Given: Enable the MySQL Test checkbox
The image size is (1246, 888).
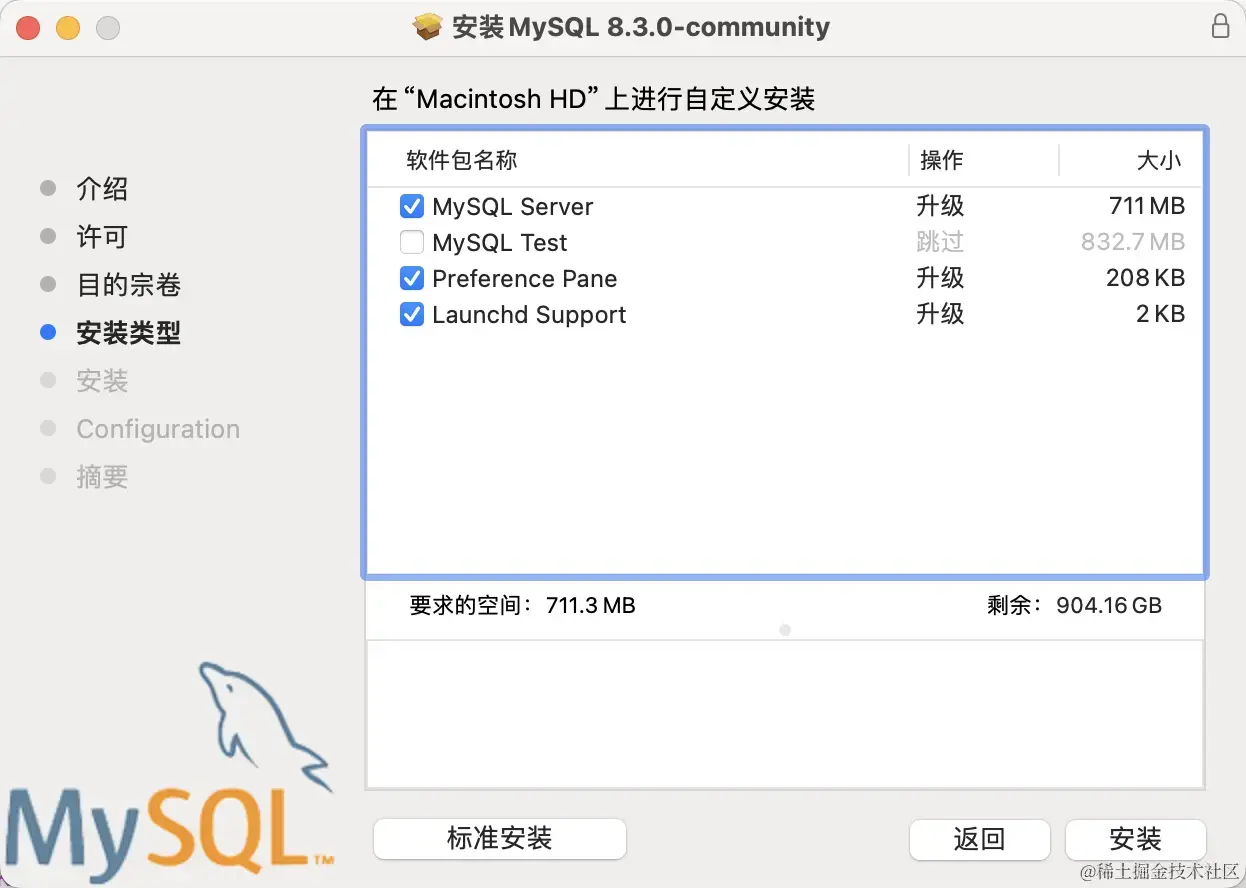Looking at the screenshot, I should (411, 243).
